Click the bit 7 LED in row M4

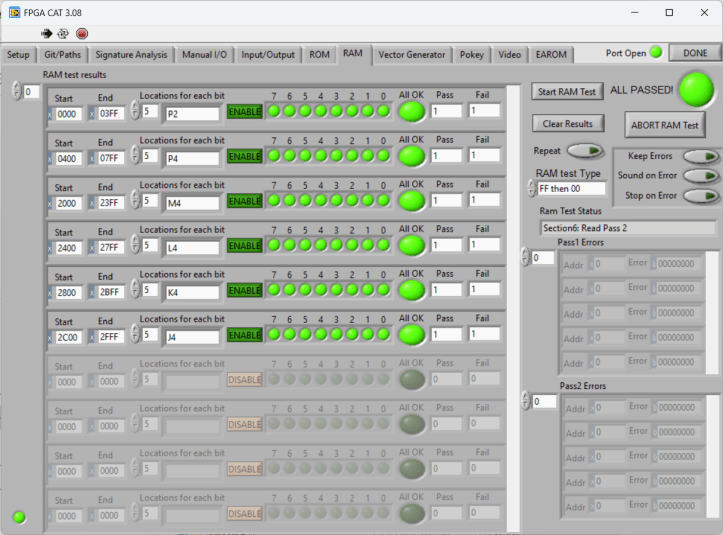pos(274,200)
